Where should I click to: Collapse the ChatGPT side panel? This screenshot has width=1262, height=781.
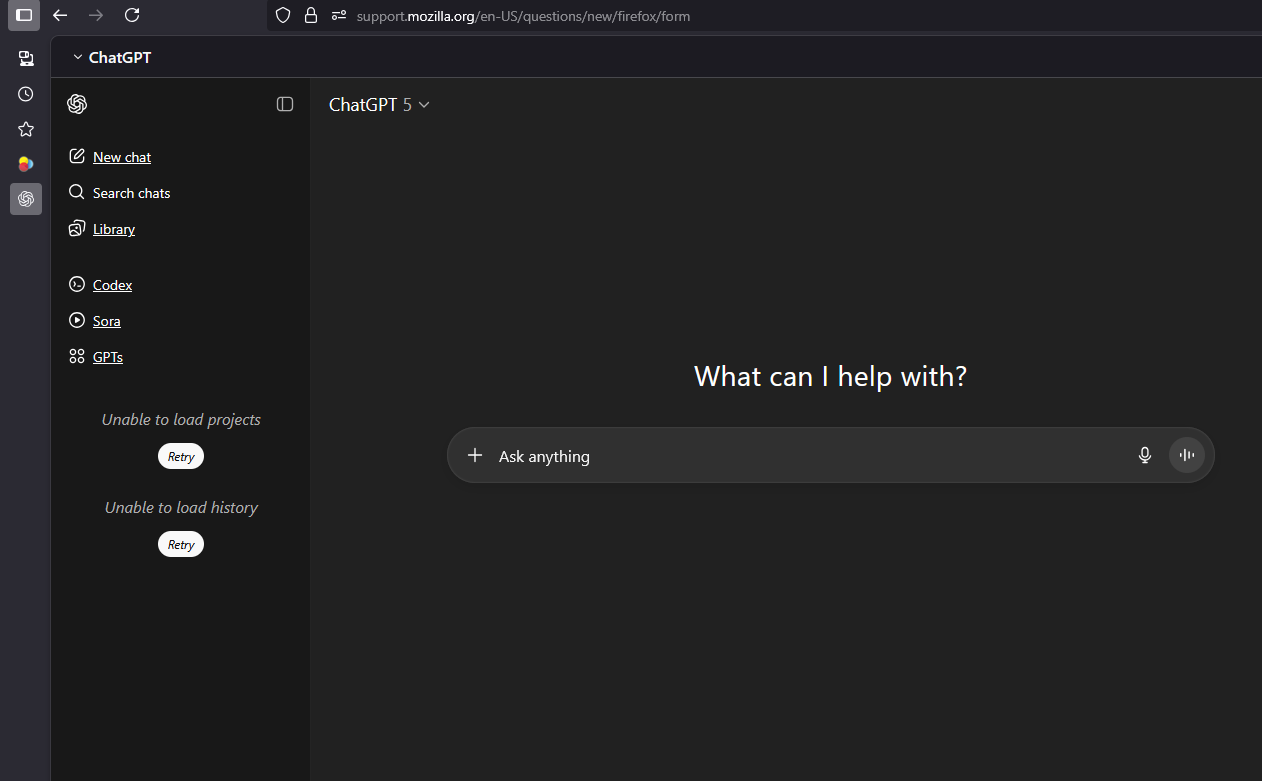(285, 104)
